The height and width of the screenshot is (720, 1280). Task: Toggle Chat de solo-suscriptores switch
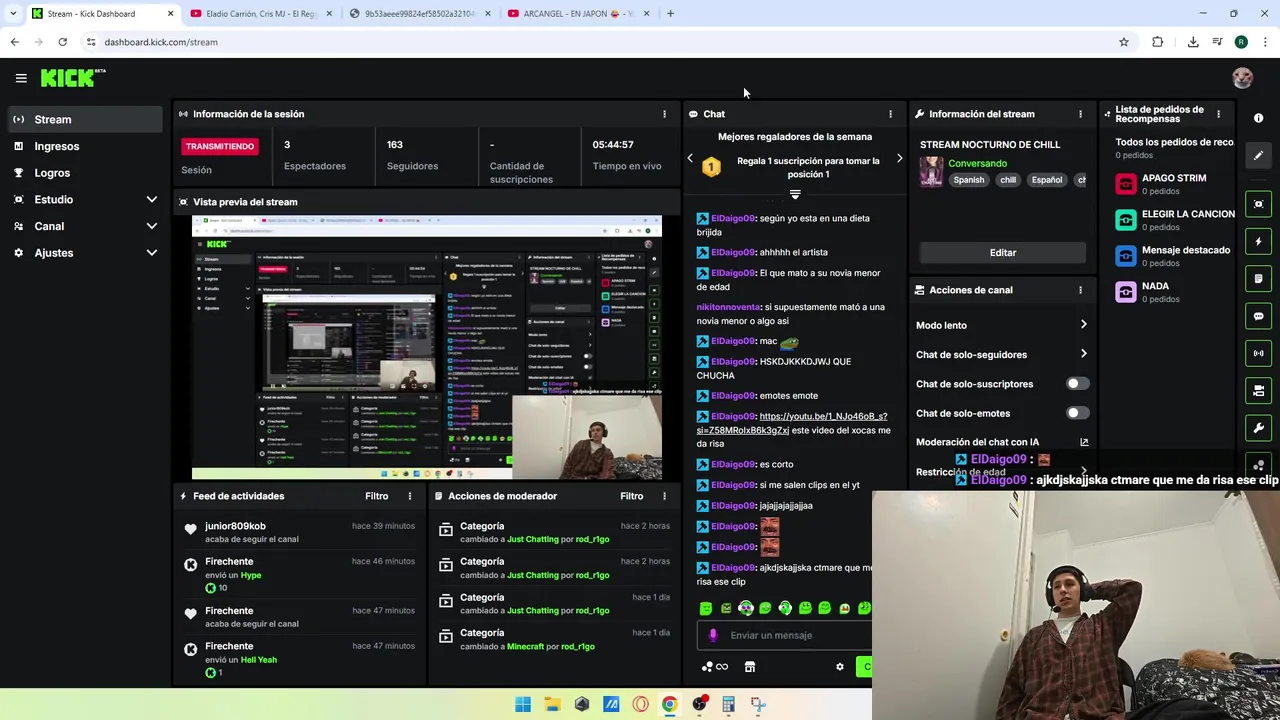tap(1076, 384)
